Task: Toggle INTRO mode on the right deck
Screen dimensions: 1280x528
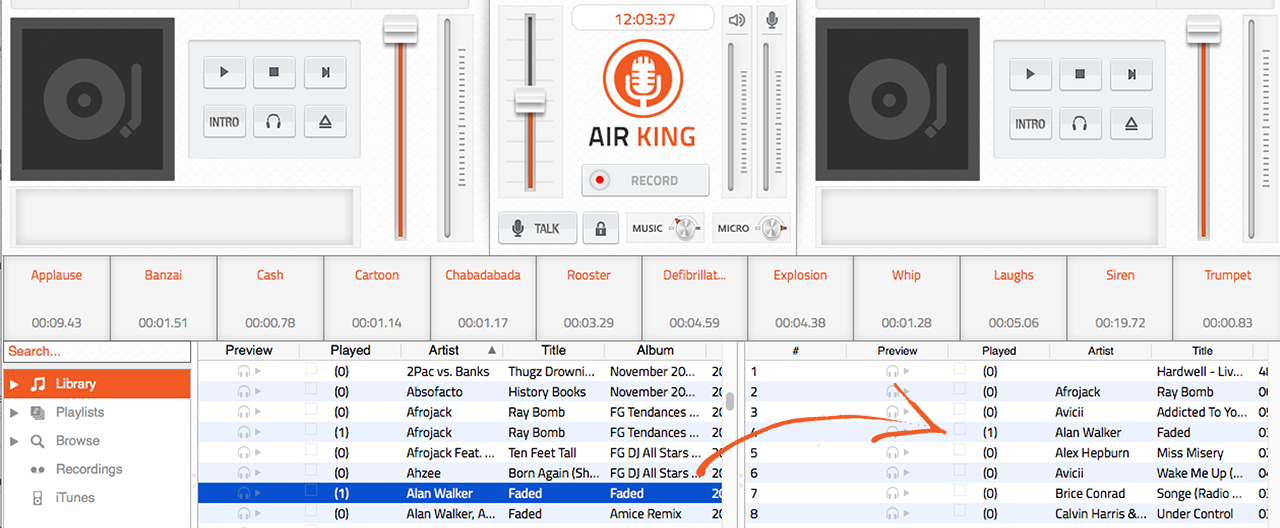Action: pyautogui.click(x=1030, y=123)
